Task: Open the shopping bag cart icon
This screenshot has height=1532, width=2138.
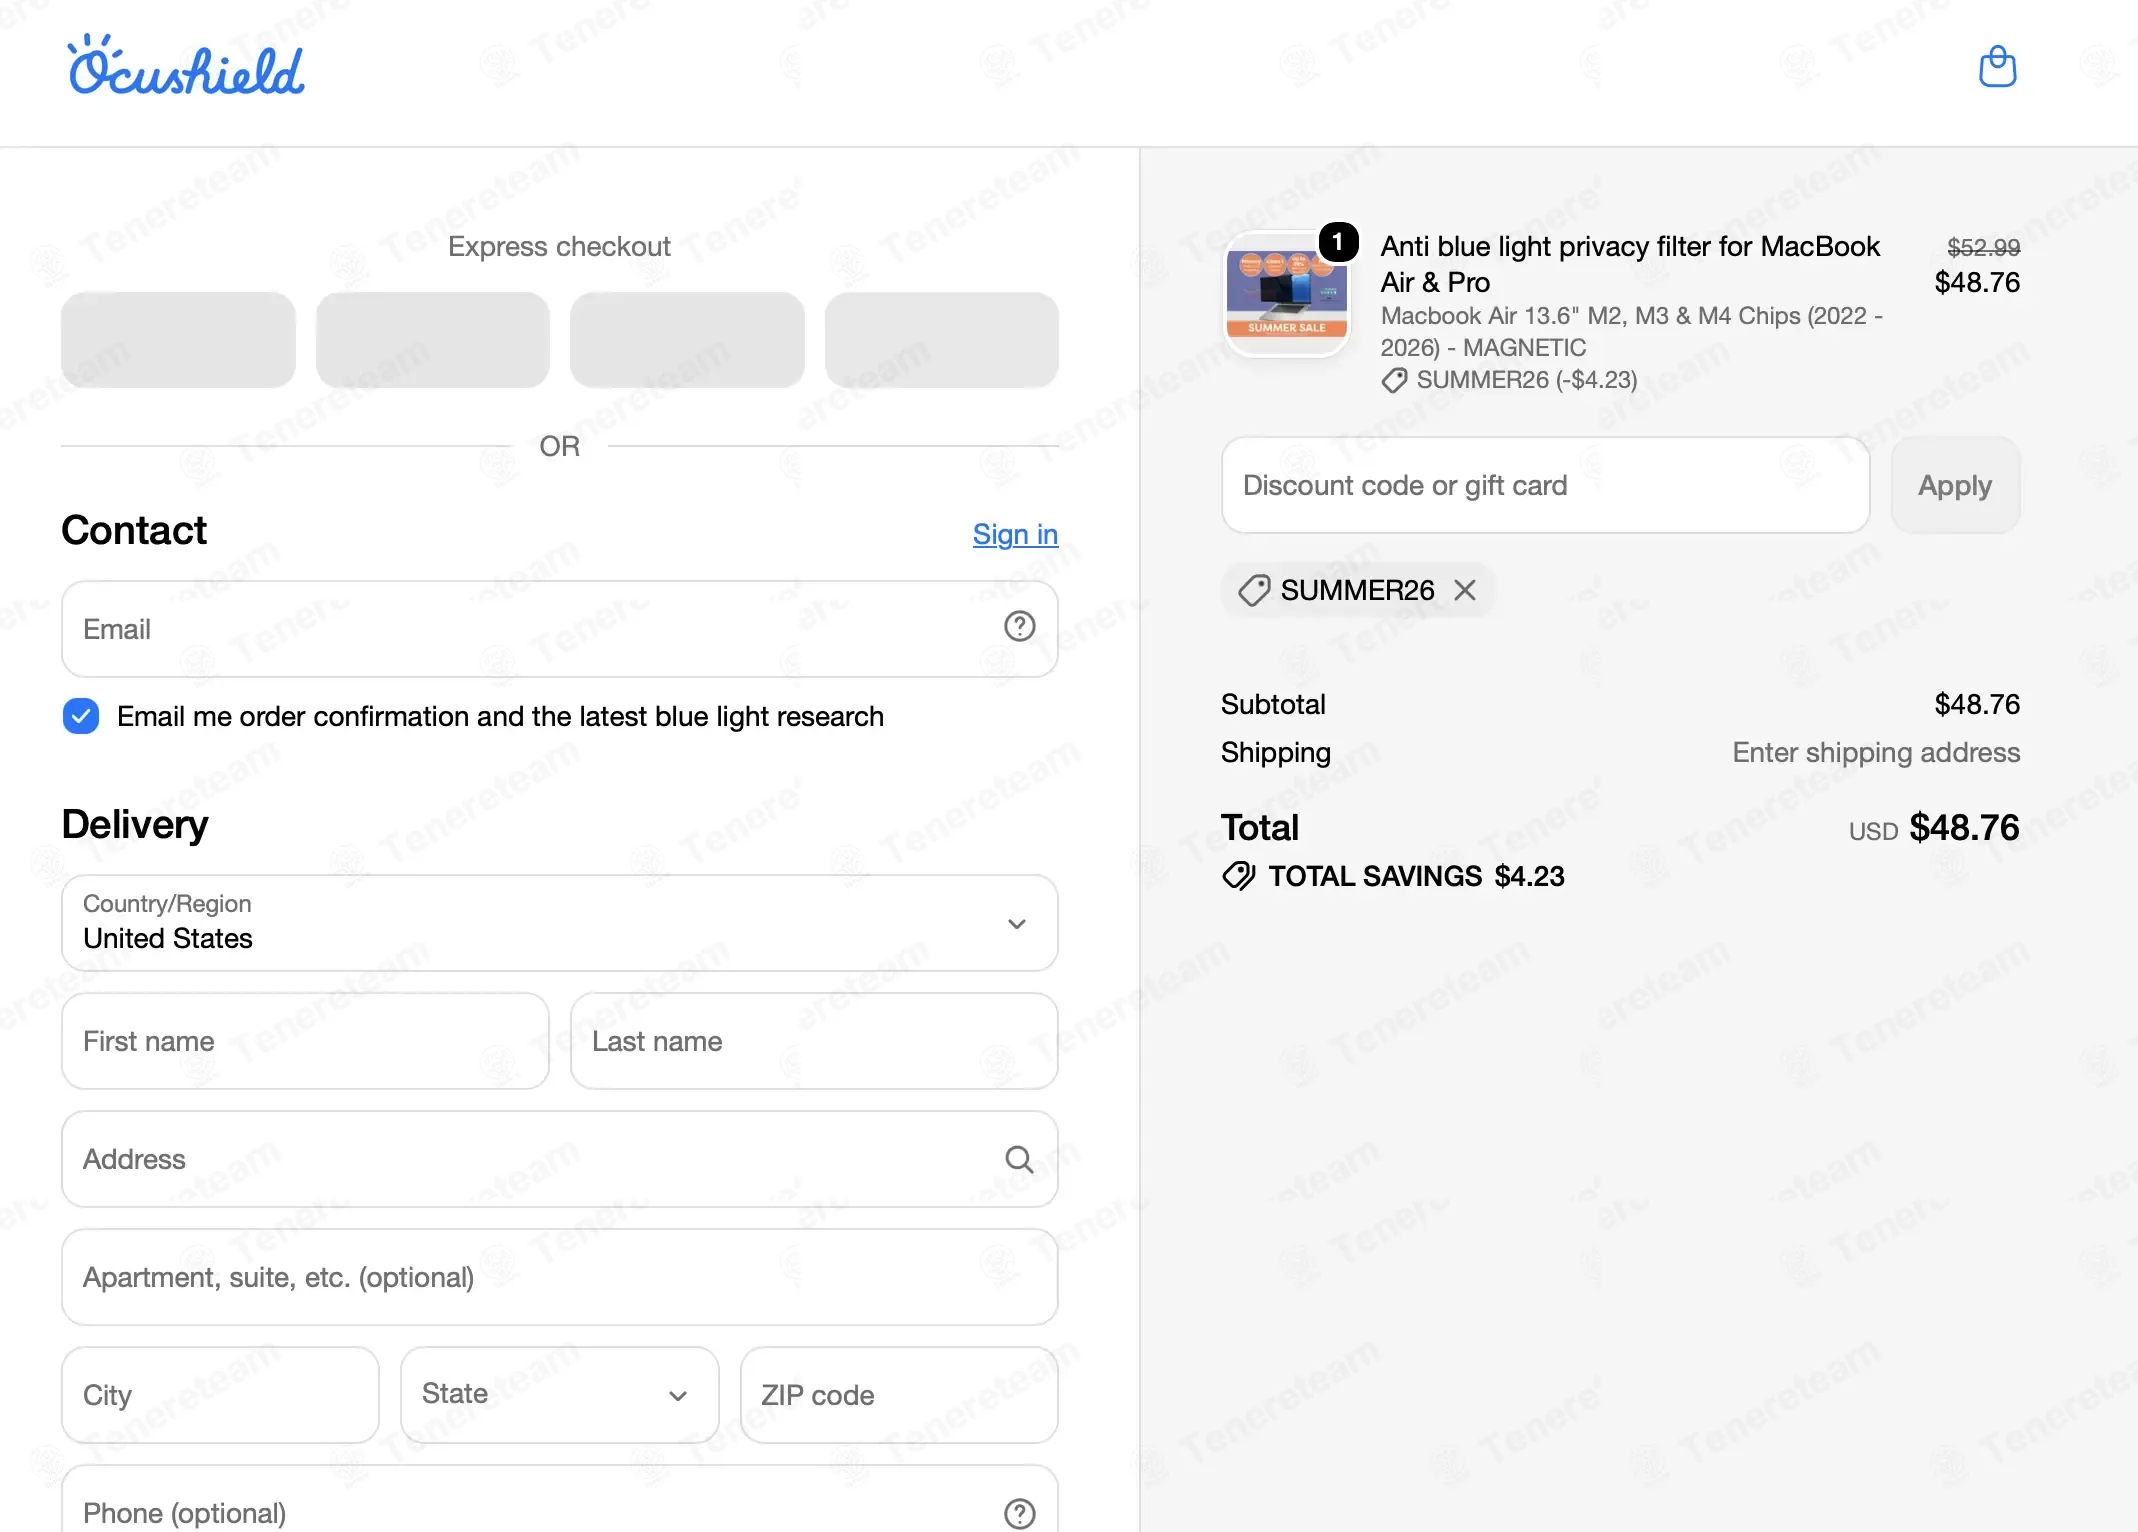Action: click(x=1997, y=67)
